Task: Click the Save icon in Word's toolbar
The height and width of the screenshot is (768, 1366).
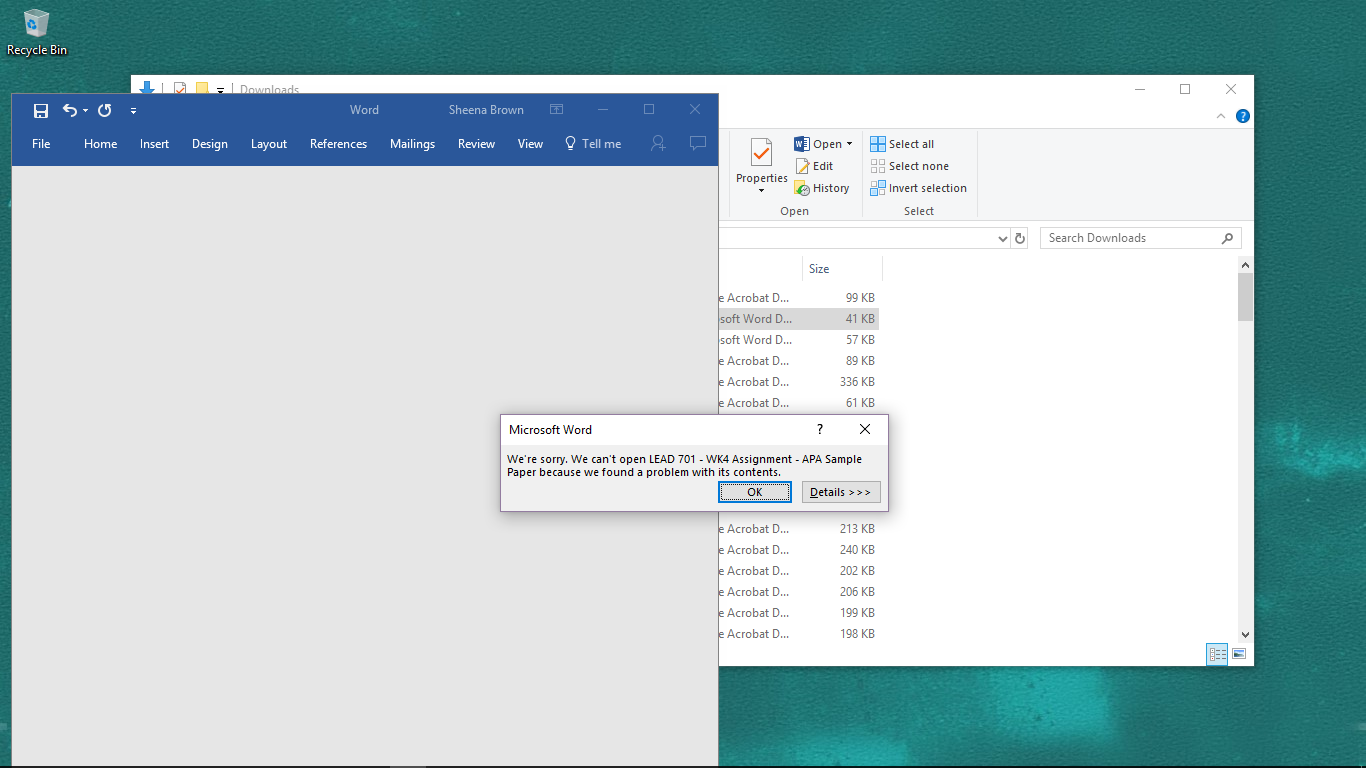Action: tap(41, 111)
